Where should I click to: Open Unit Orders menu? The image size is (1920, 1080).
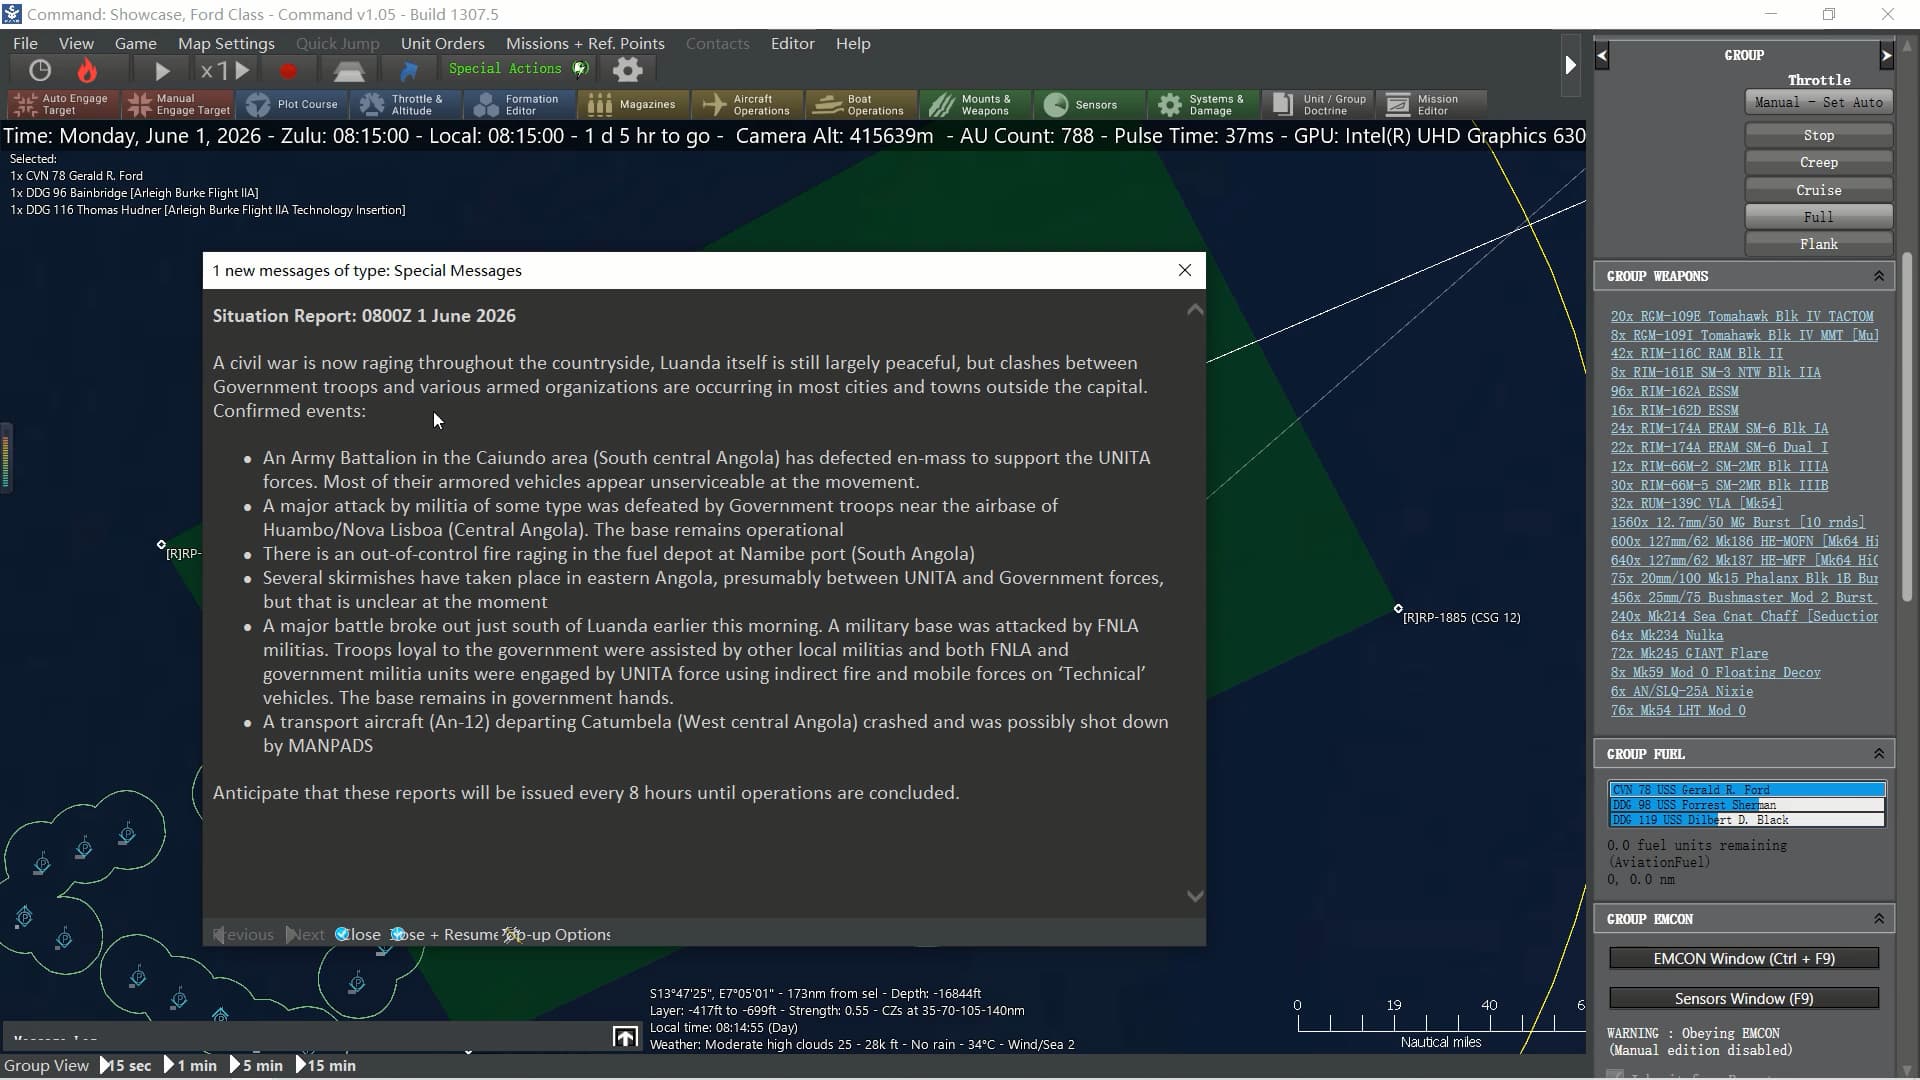coord(442,43)
